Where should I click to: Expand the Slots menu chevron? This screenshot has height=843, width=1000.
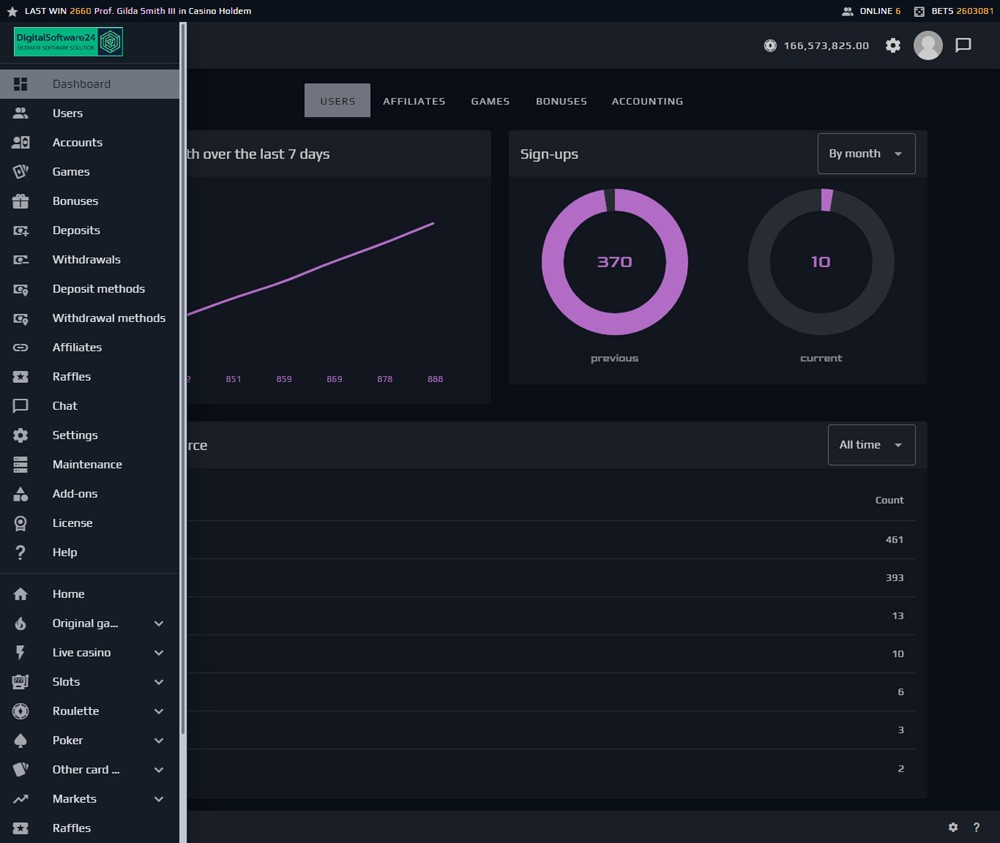[158, 682]
